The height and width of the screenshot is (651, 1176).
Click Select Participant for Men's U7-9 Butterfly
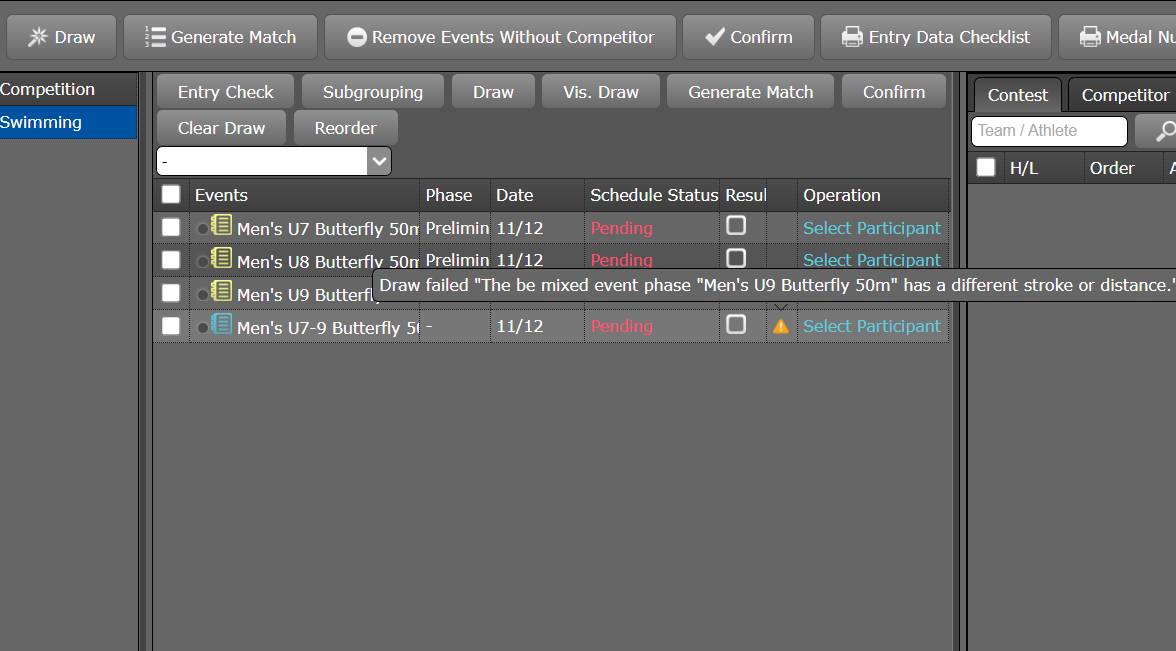[x=871, y=326]
